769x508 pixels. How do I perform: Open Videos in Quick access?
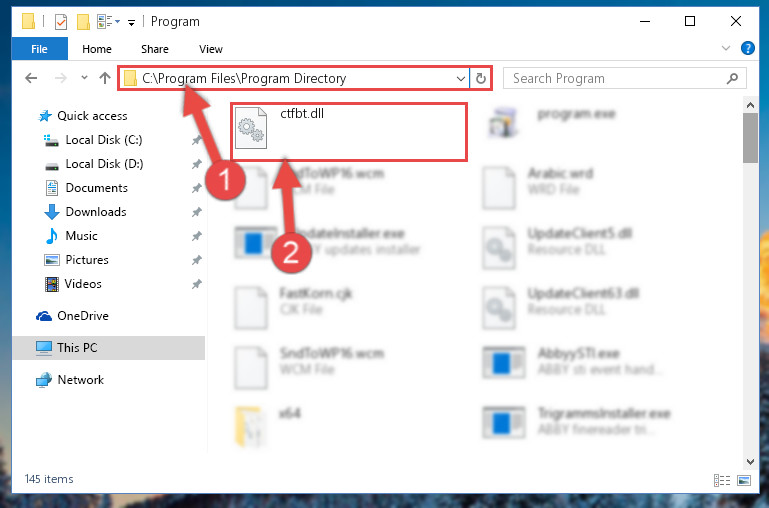click(83, 284)
